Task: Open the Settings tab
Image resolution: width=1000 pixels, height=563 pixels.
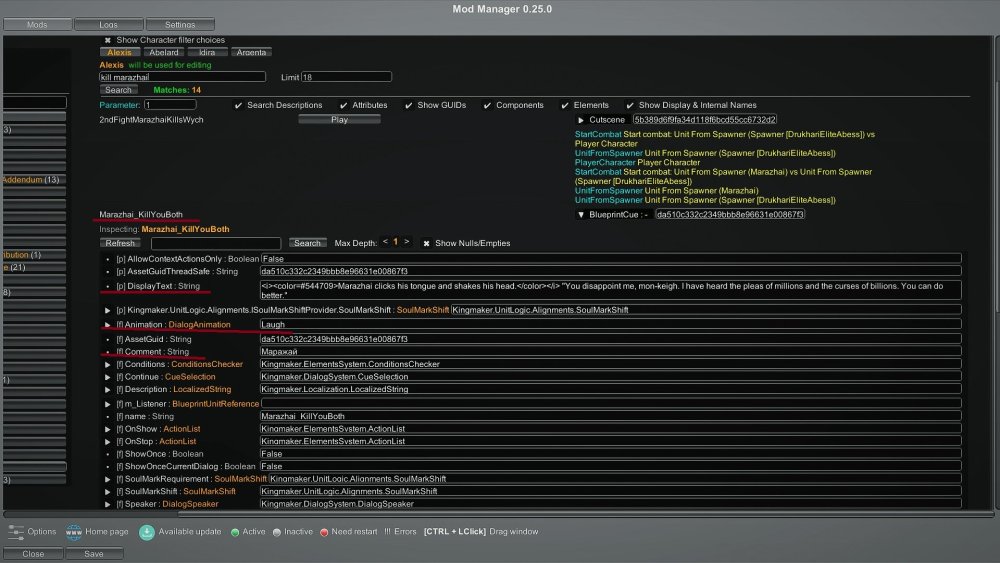Action: tap(180, 24)
